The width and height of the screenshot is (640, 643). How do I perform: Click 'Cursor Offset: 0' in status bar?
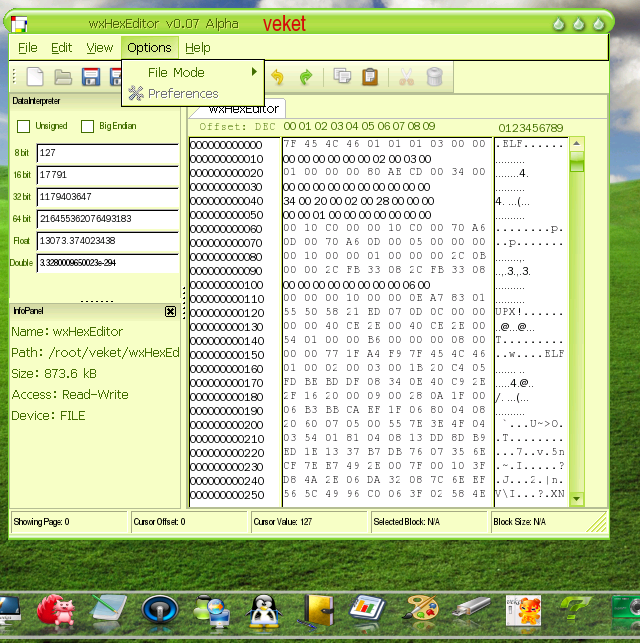[159, 522]
